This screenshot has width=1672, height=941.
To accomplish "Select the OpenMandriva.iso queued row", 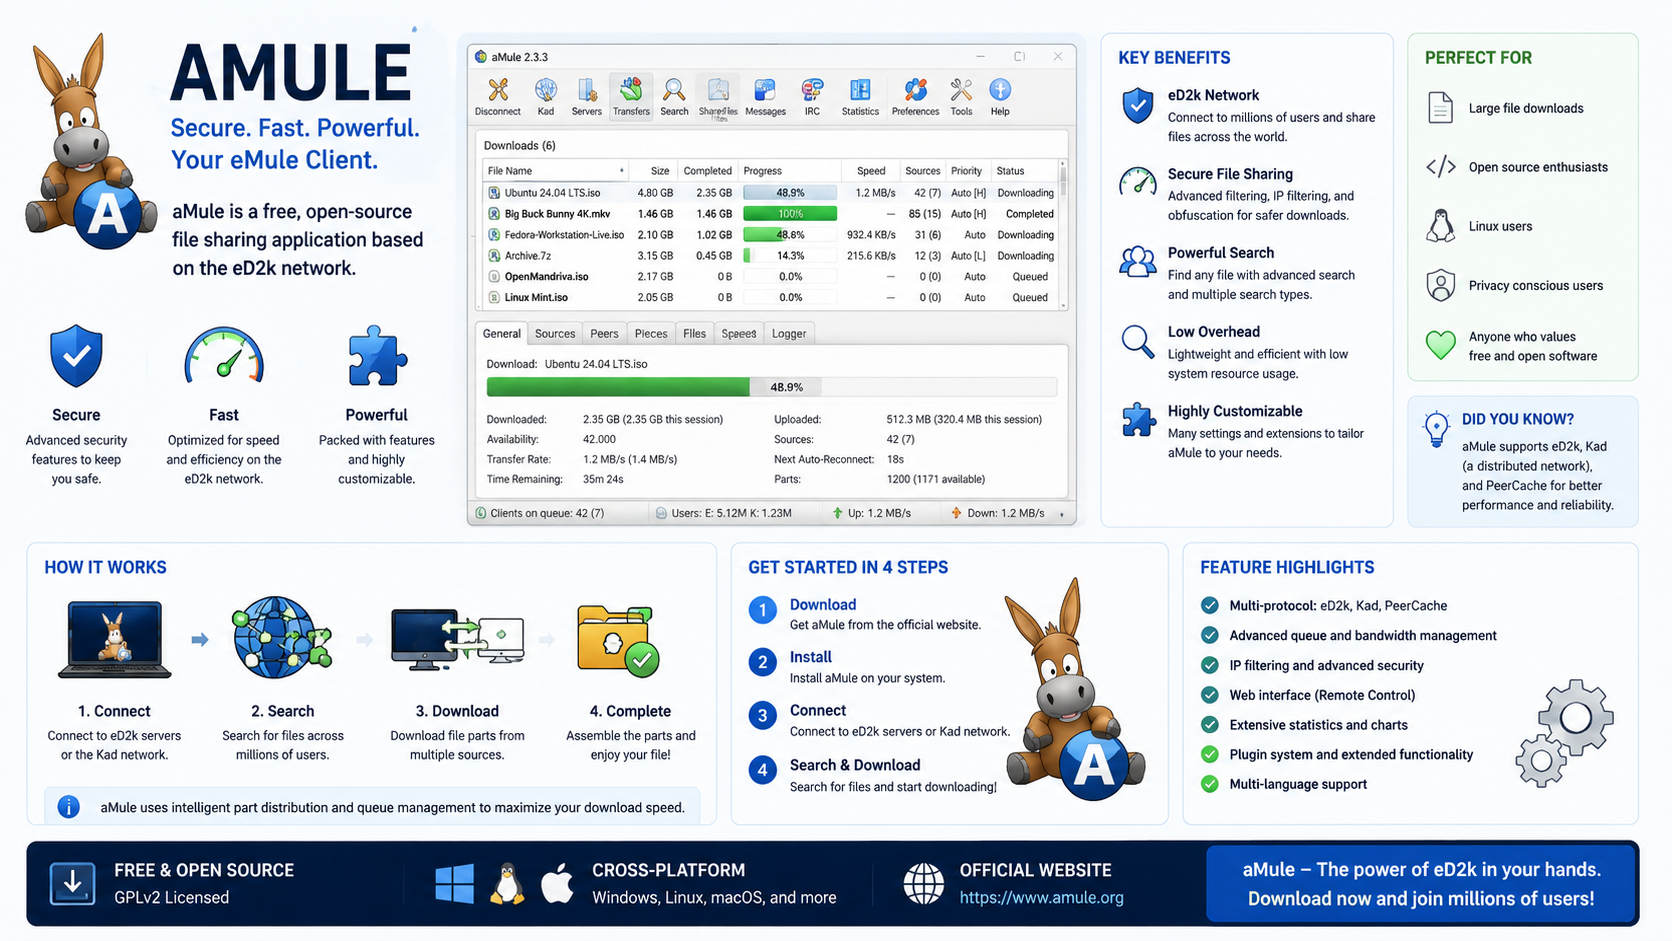I will (x=770, y=277).
